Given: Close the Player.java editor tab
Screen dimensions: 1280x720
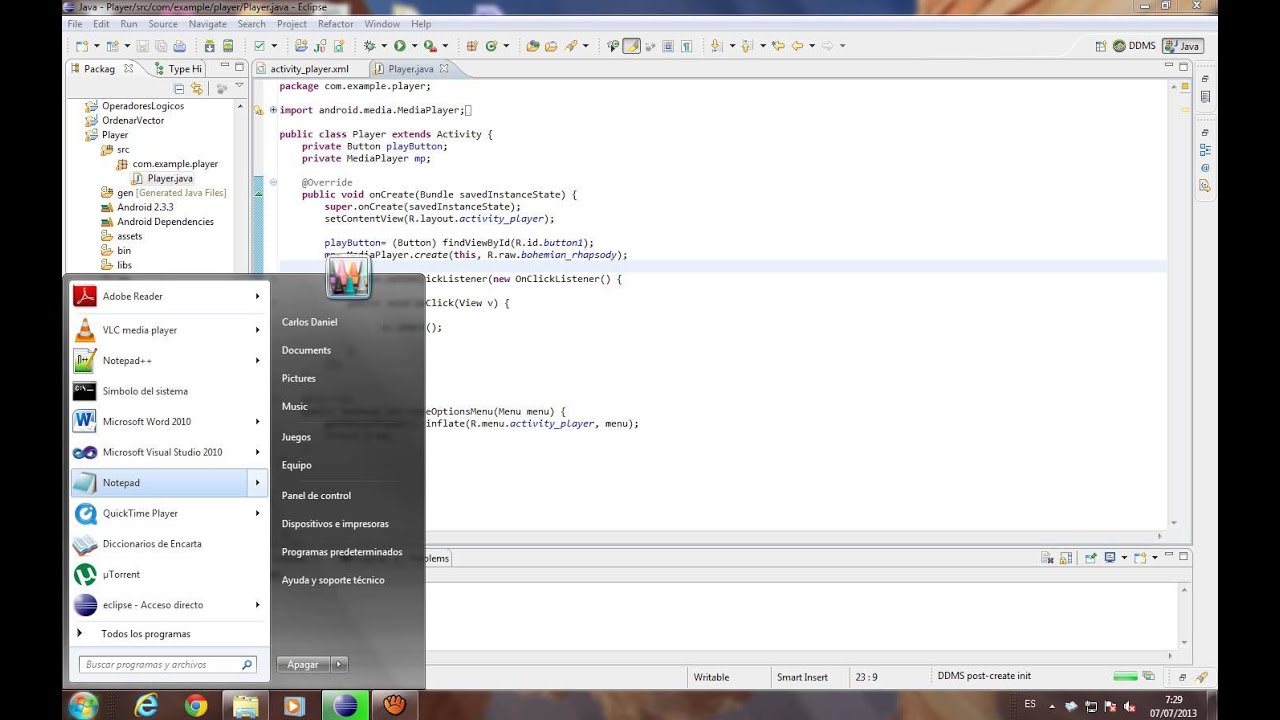Looking at the screenshot, I should 444,69.
